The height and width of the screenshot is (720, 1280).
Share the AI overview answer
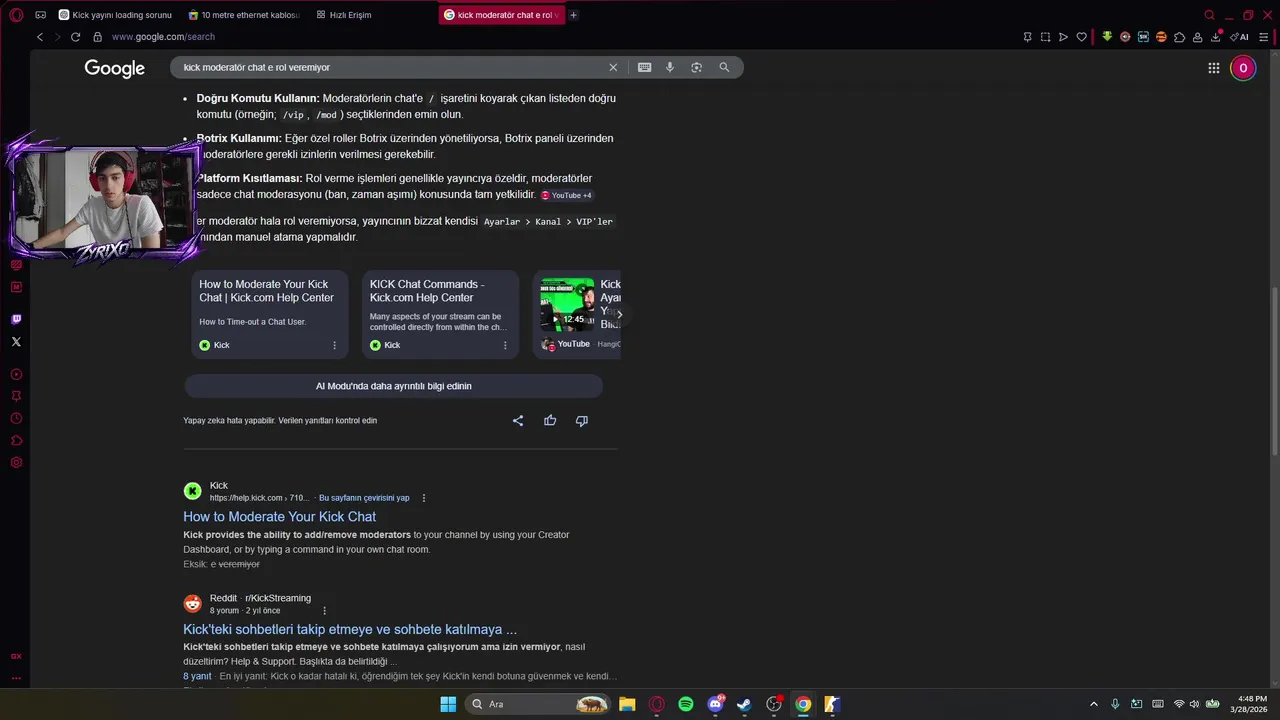coord(518,421)
